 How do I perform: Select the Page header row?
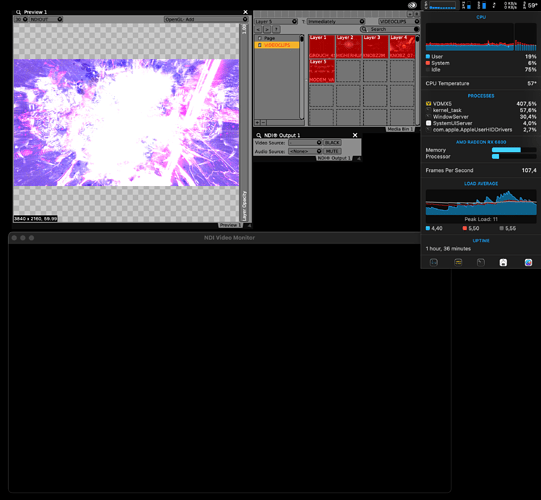(x=277, y=38)
